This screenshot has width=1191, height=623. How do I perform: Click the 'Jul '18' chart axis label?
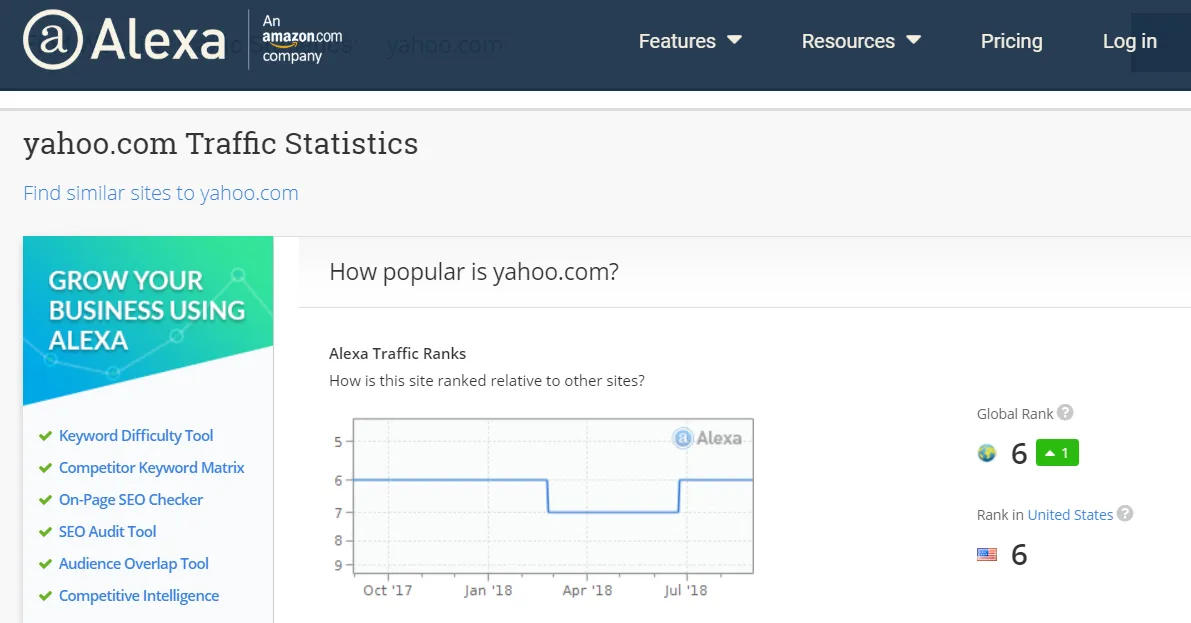685,590
